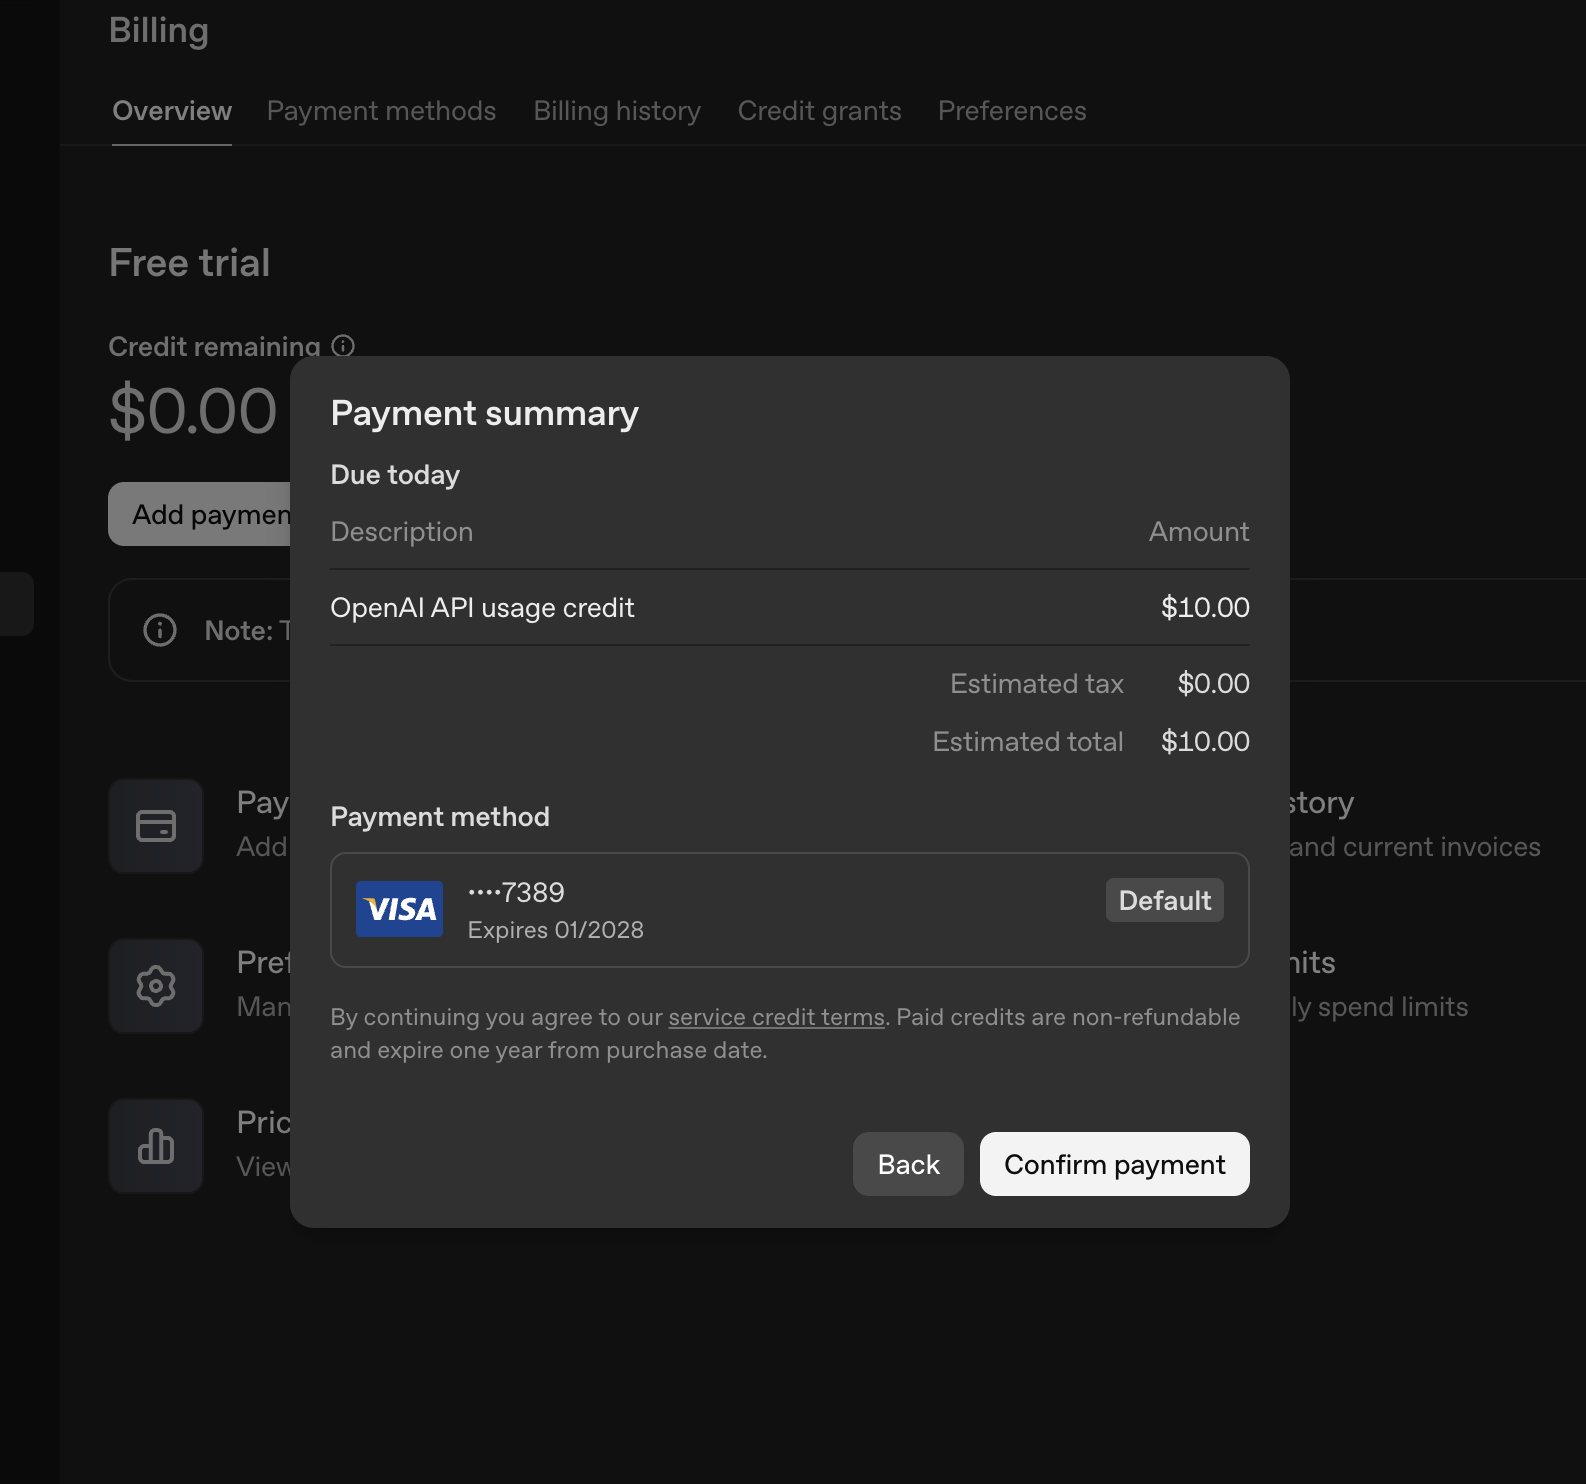1586x1484 pixels.
Task: Click the Estimated total amount
Action: pos(1205,742)
